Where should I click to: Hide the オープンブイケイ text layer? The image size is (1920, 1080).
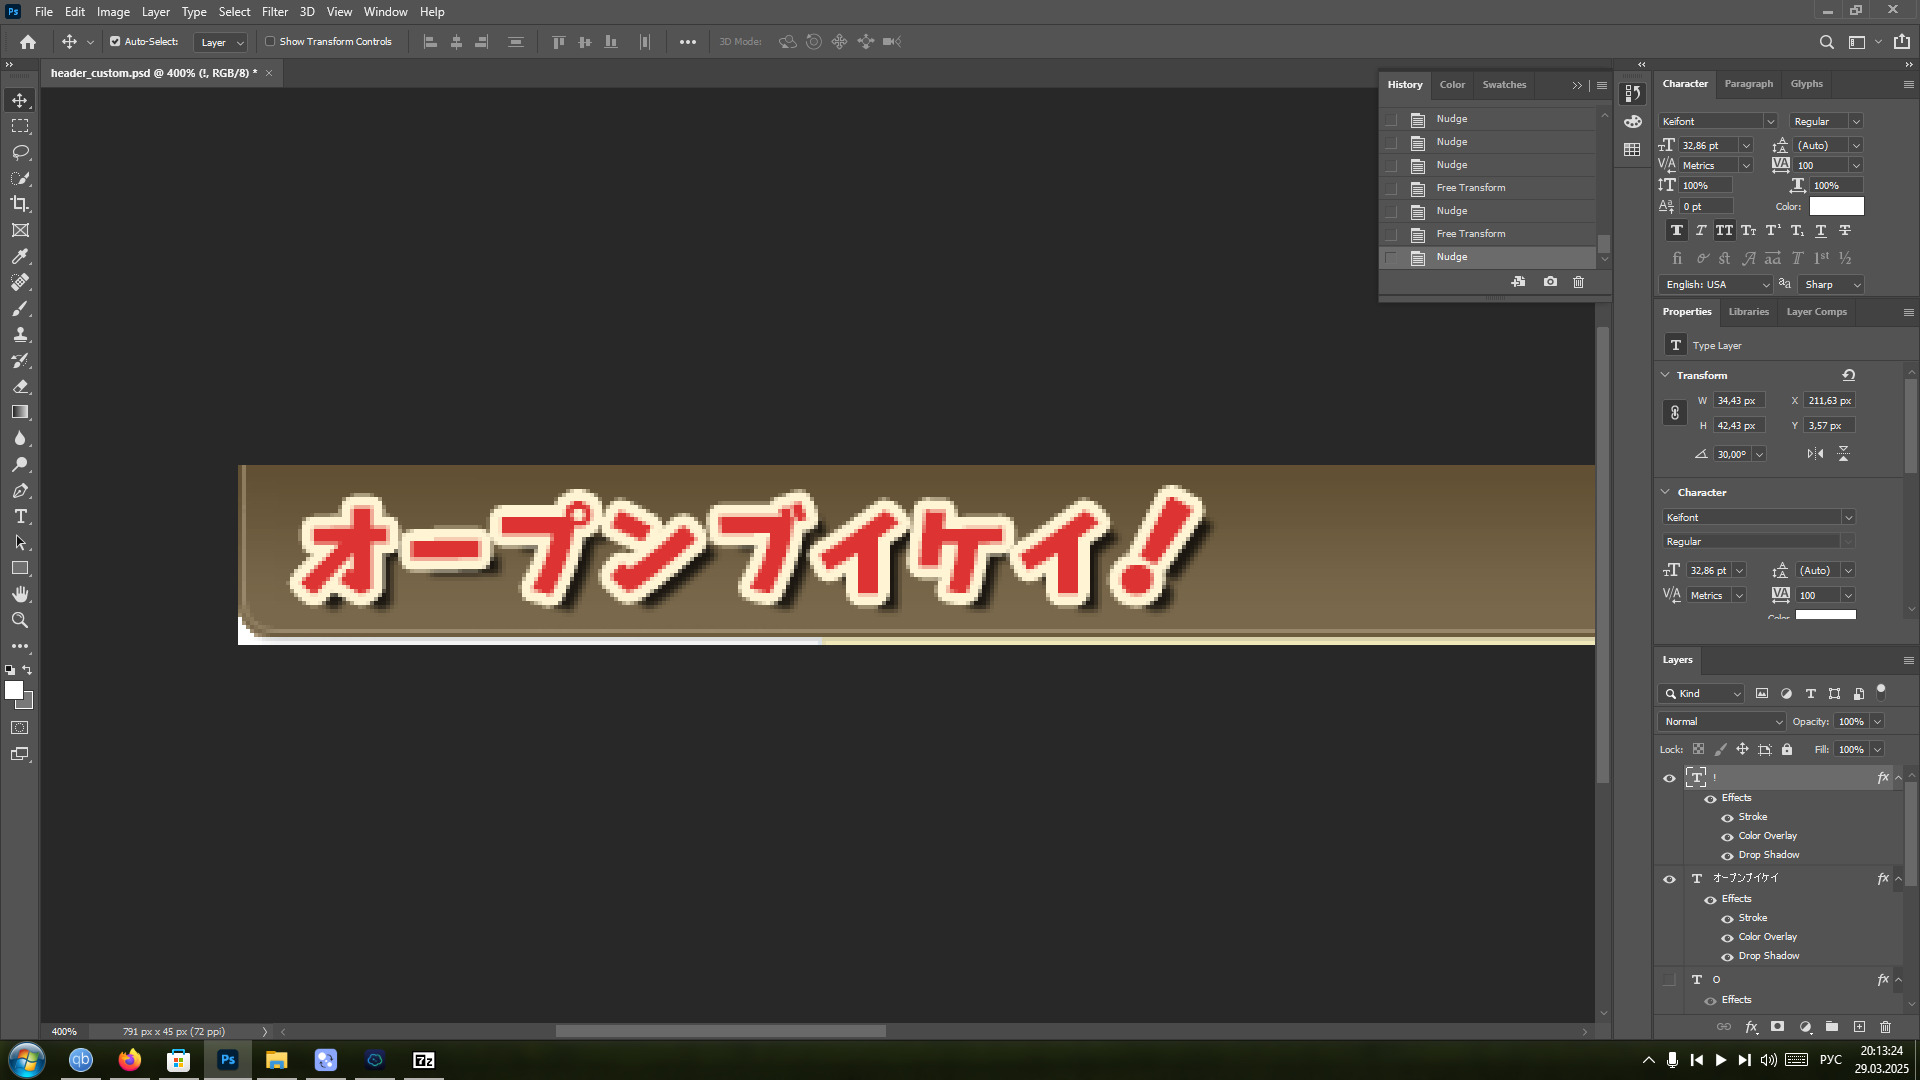click(x=1669, y=879)
